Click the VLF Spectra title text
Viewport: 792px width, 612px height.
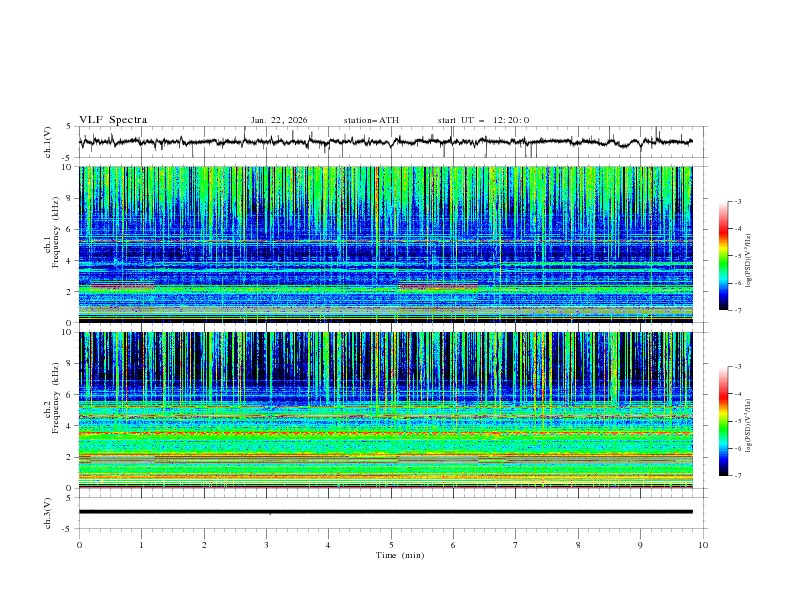pos(113,120)
